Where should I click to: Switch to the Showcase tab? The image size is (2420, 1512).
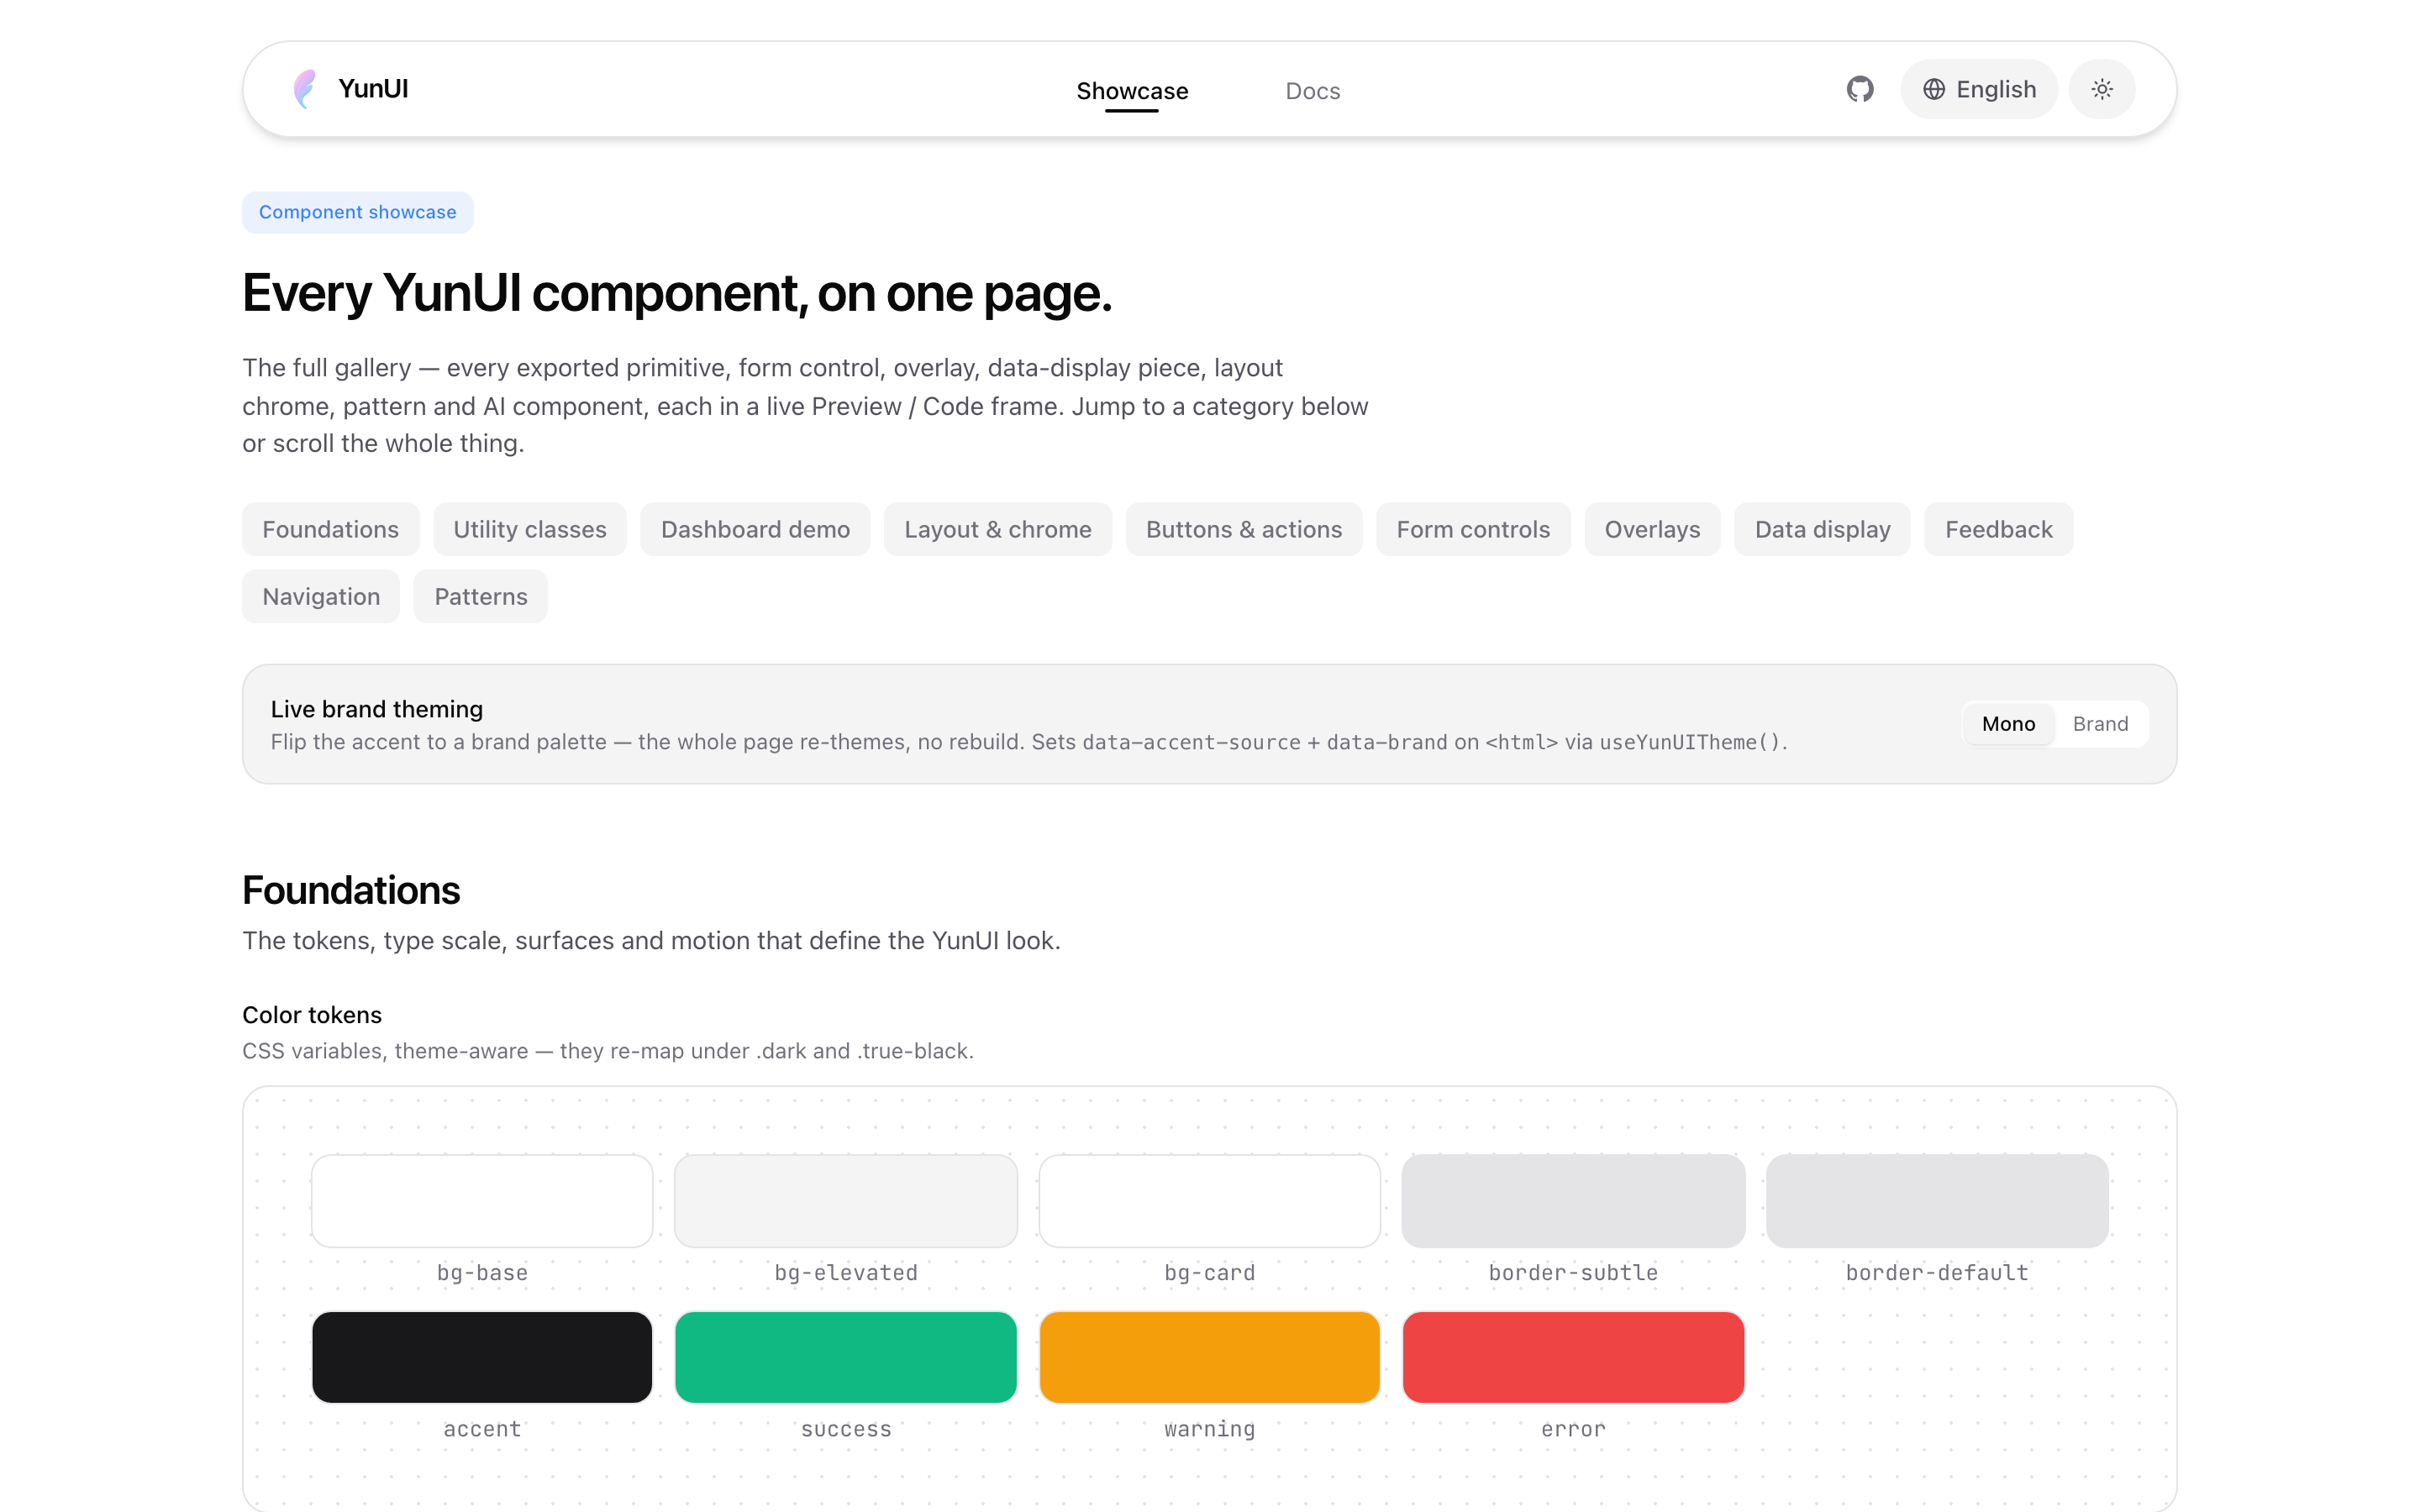coord(1132,91)
